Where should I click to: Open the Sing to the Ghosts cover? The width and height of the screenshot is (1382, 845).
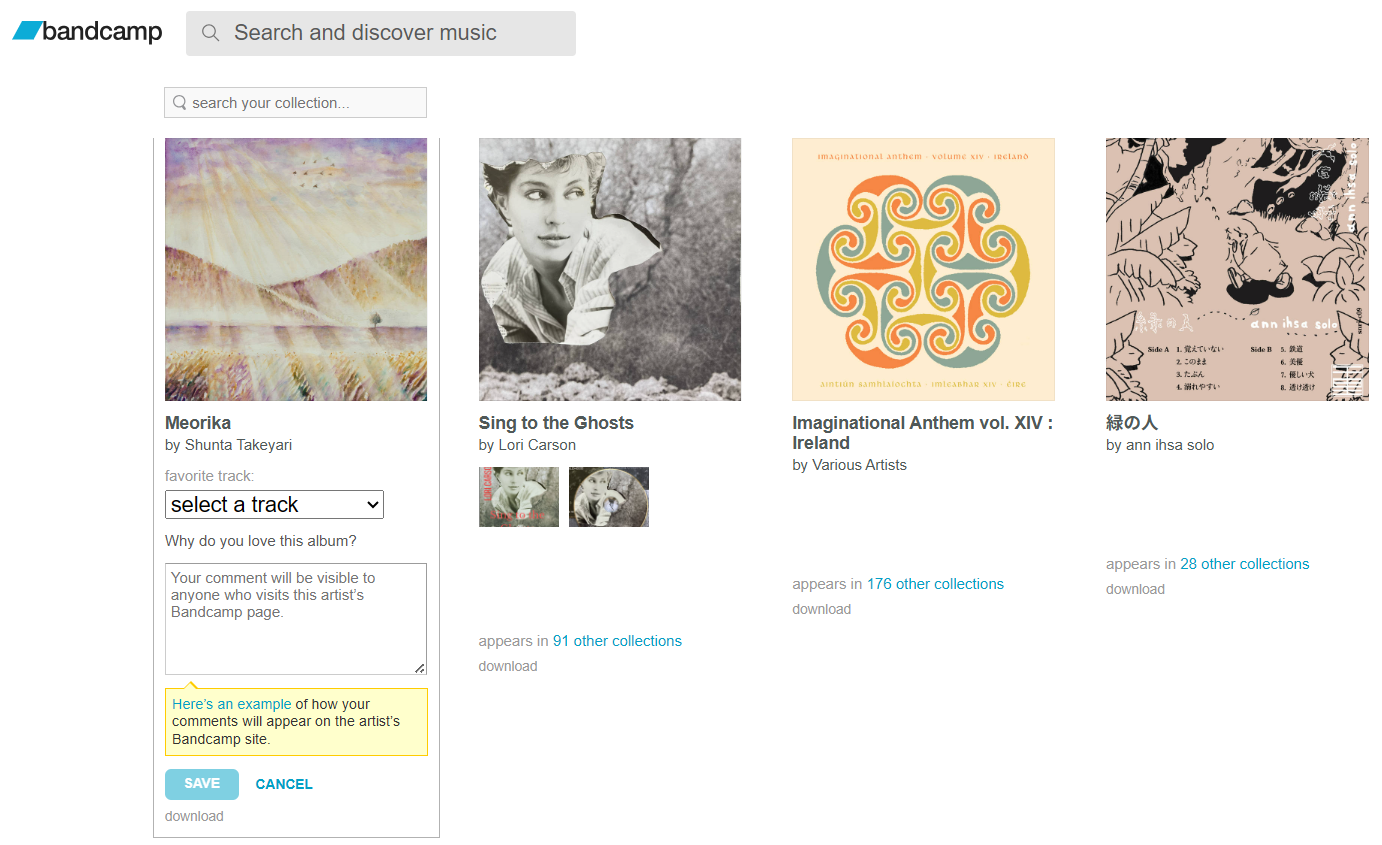(x=610, y=269)
